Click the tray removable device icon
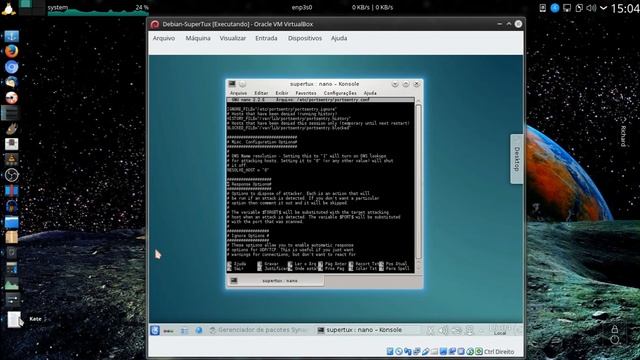The height and width of the screenshot is (360, 640). [542, 8]
